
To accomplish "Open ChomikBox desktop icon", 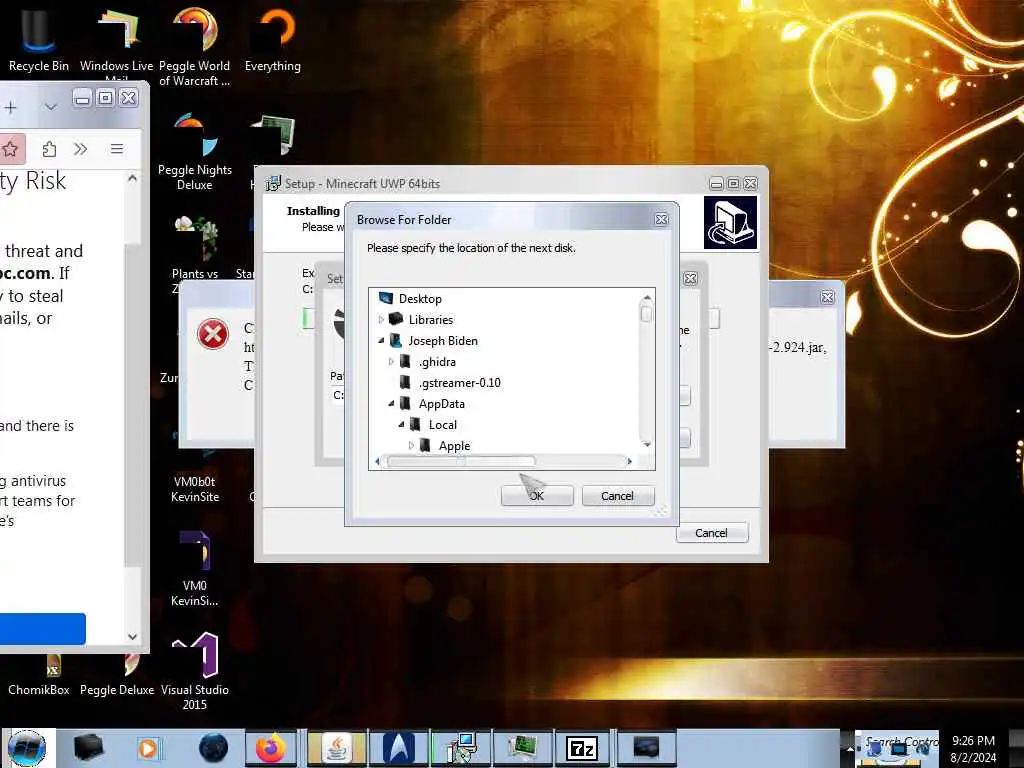I will 39,676.
